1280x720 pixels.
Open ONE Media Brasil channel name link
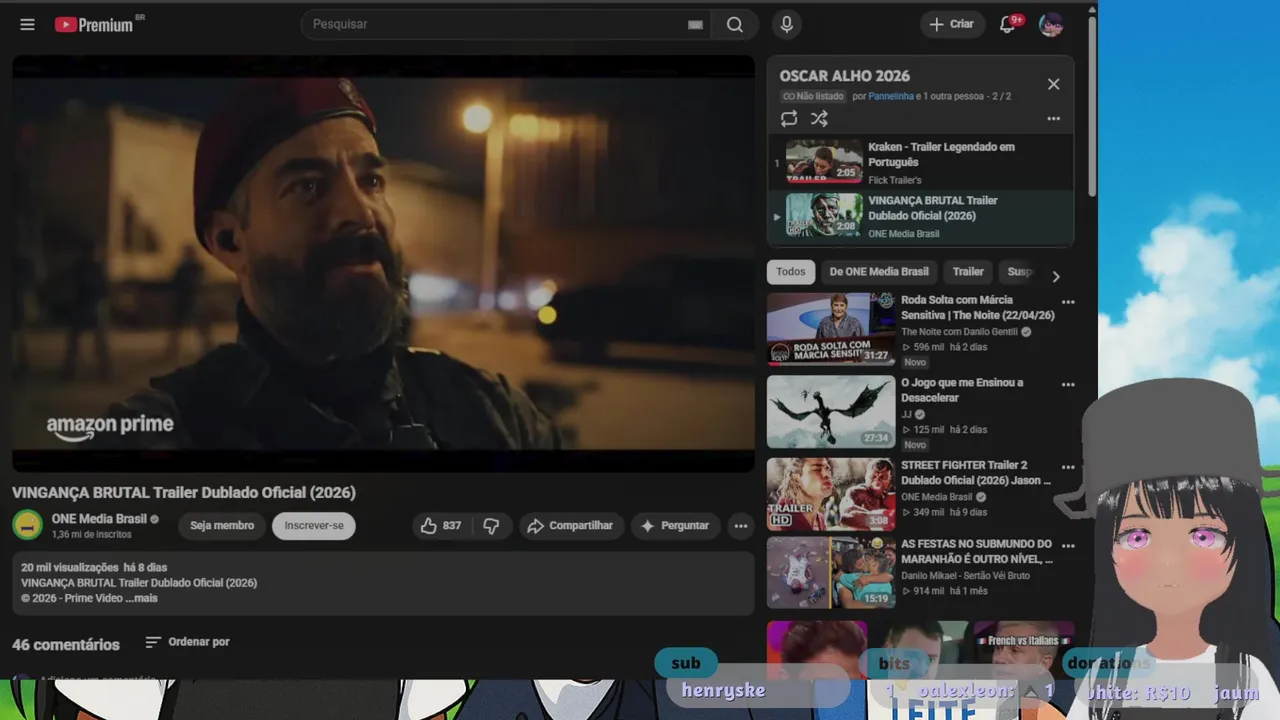tap(99, 519)
